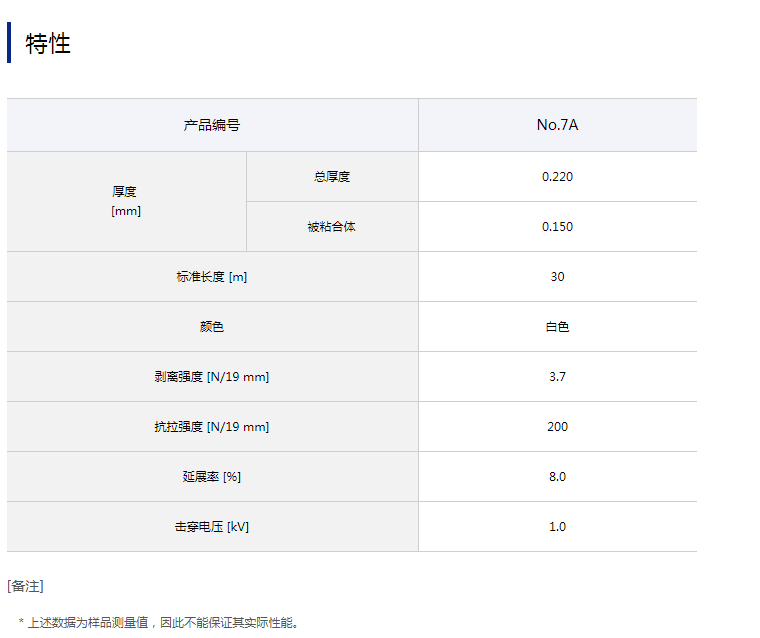Select the 0.220 total thickness value

(x=557, y=177)
